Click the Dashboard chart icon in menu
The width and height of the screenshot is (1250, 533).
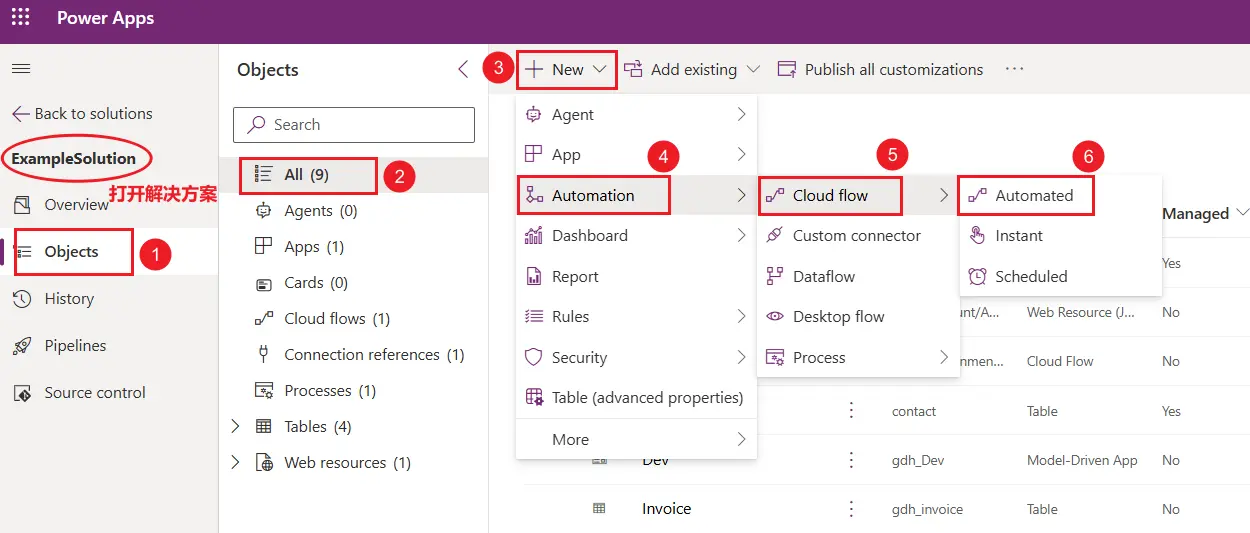point(534,236)
